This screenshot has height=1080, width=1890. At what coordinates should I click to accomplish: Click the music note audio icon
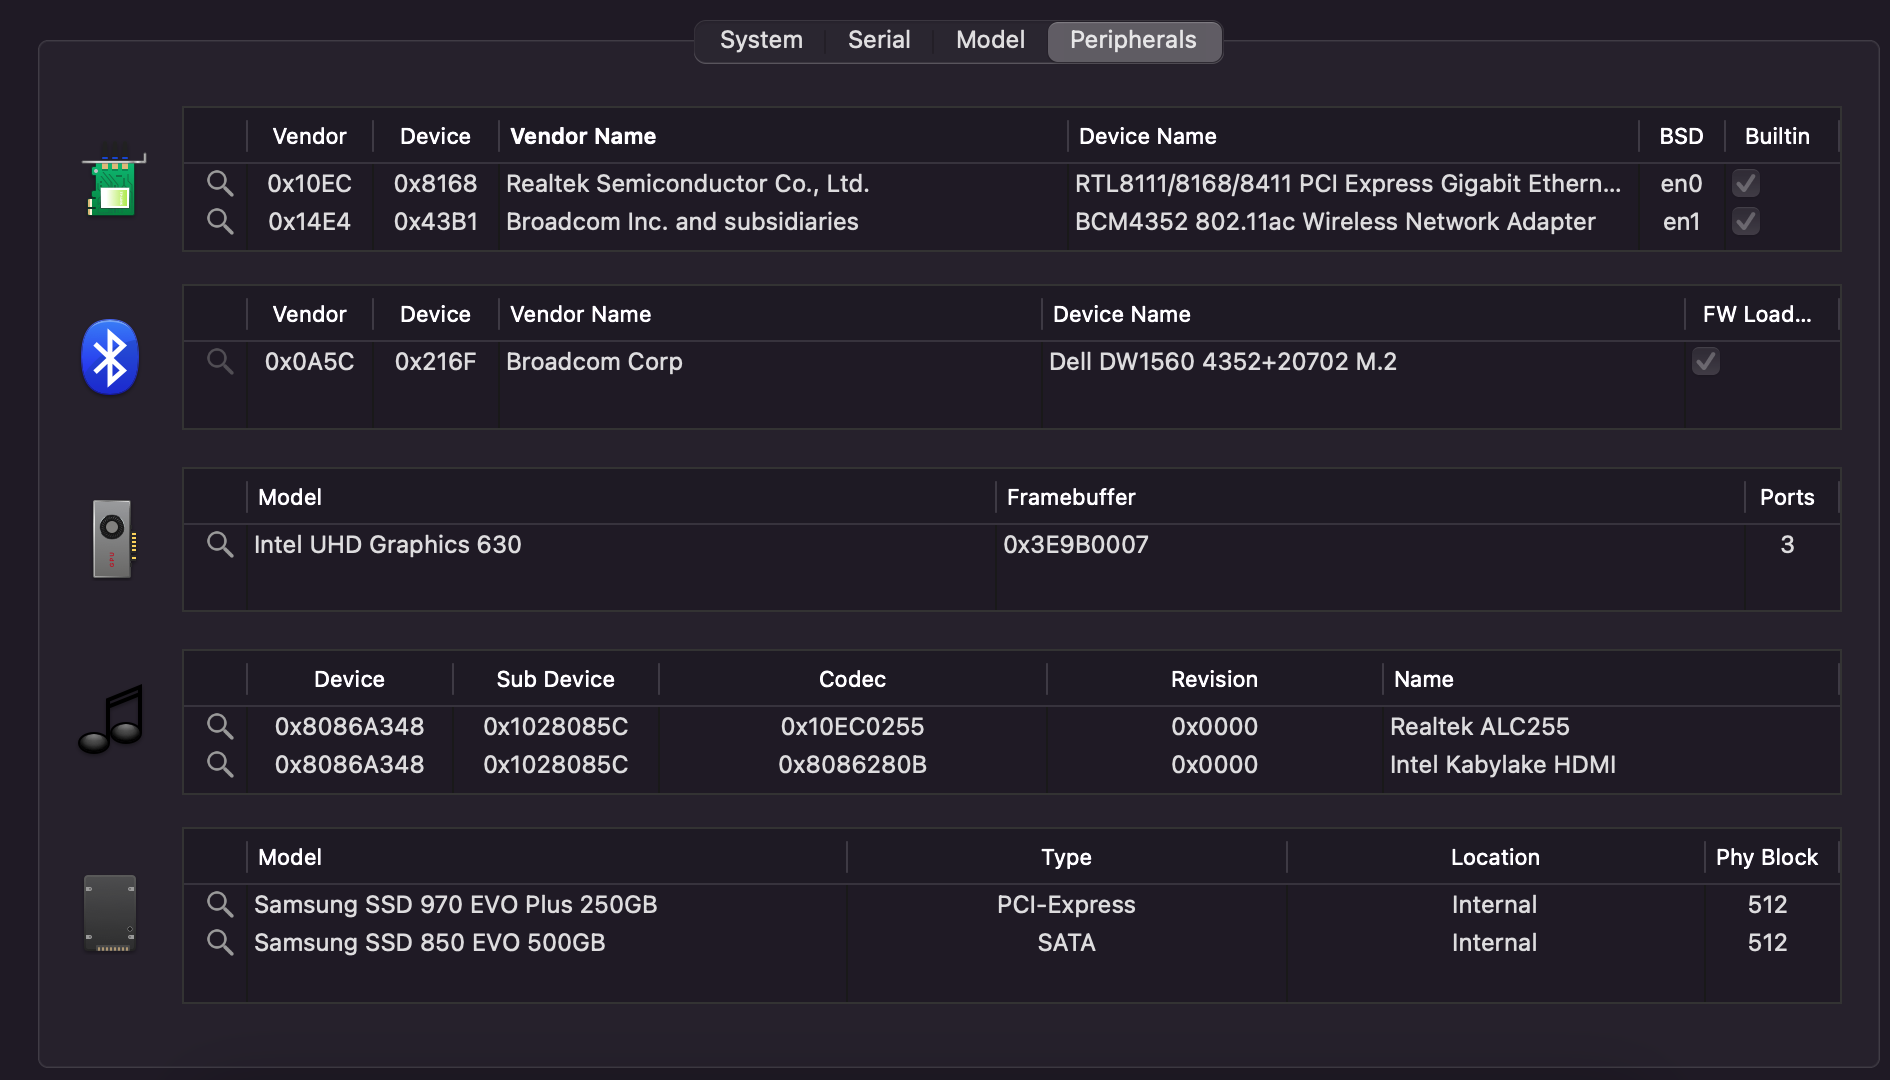point(112,719)
